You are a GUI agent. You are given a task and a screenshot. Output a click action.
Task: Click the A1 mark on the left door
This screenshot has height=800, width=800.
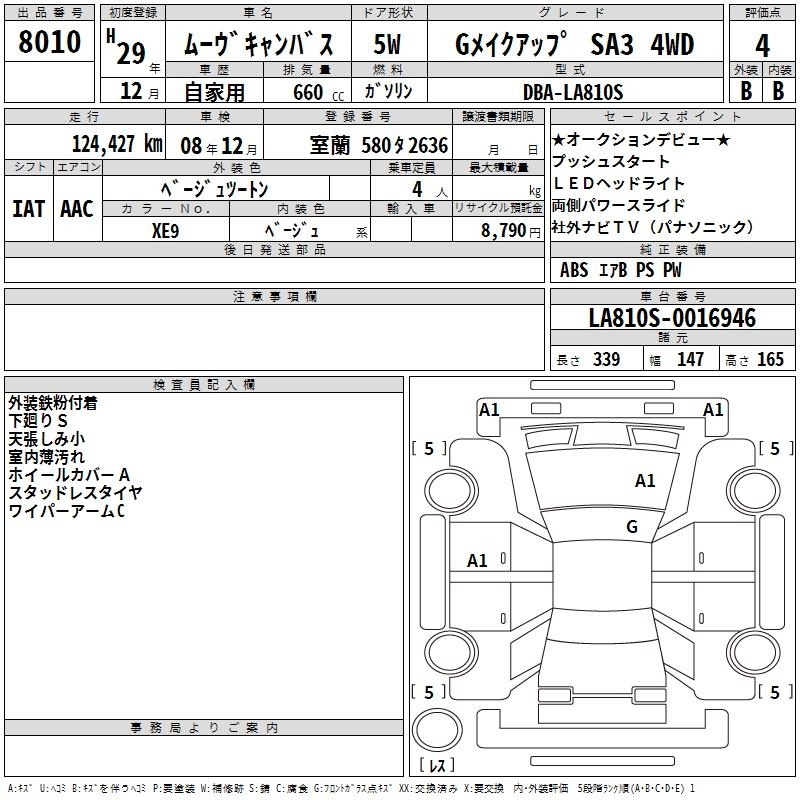[x=478, y=561]
